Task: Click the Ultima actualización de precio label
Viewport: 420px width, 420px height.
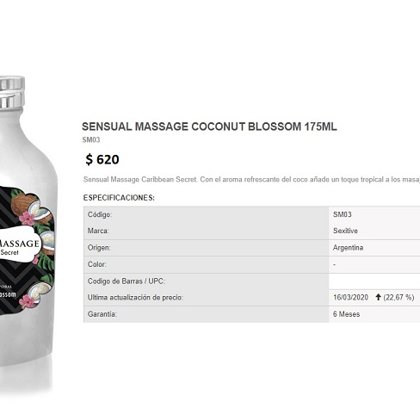Action: coord(135,297)
